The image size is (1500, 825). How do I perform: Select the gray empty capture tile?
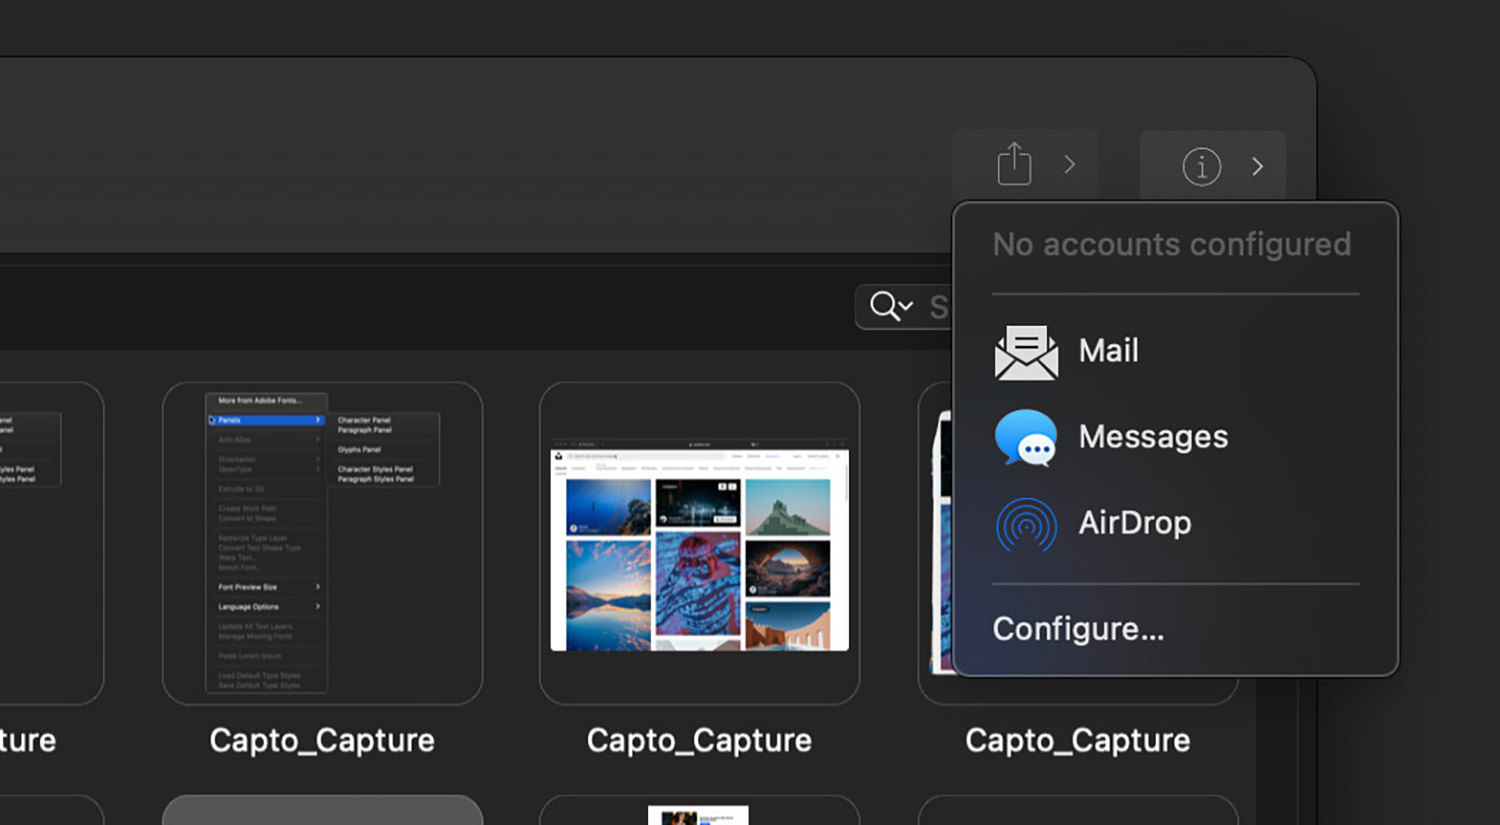click(322, 810)
